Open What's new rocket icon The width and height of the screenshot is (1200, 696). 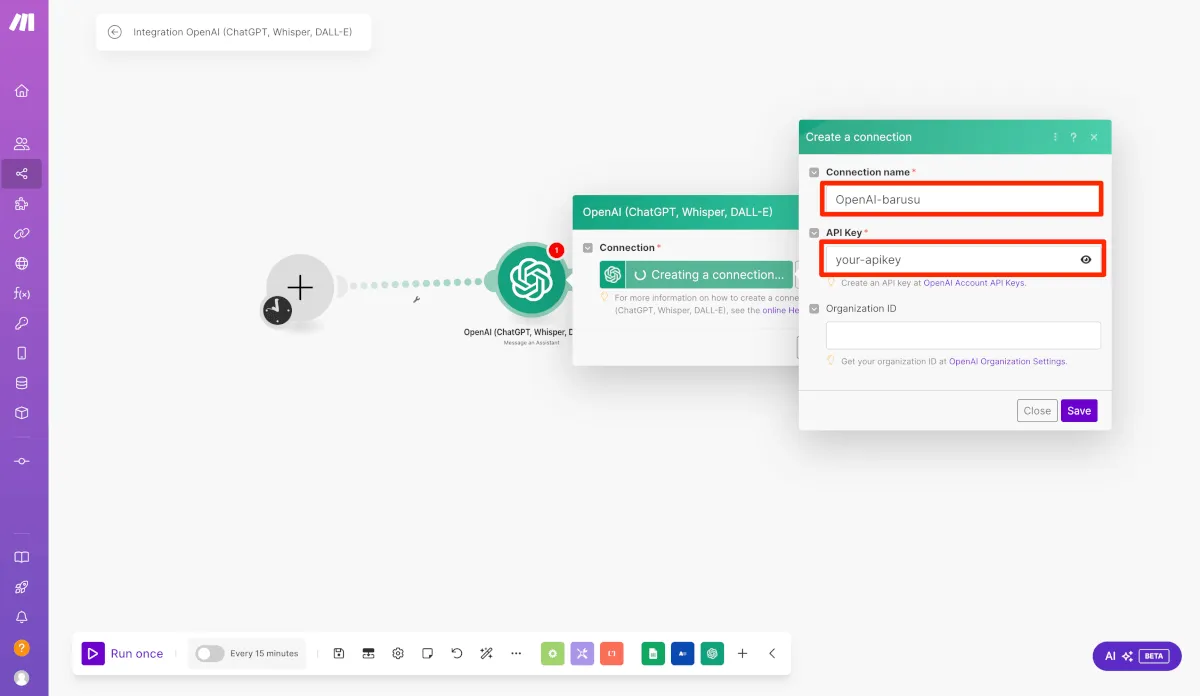click(22, 588)
